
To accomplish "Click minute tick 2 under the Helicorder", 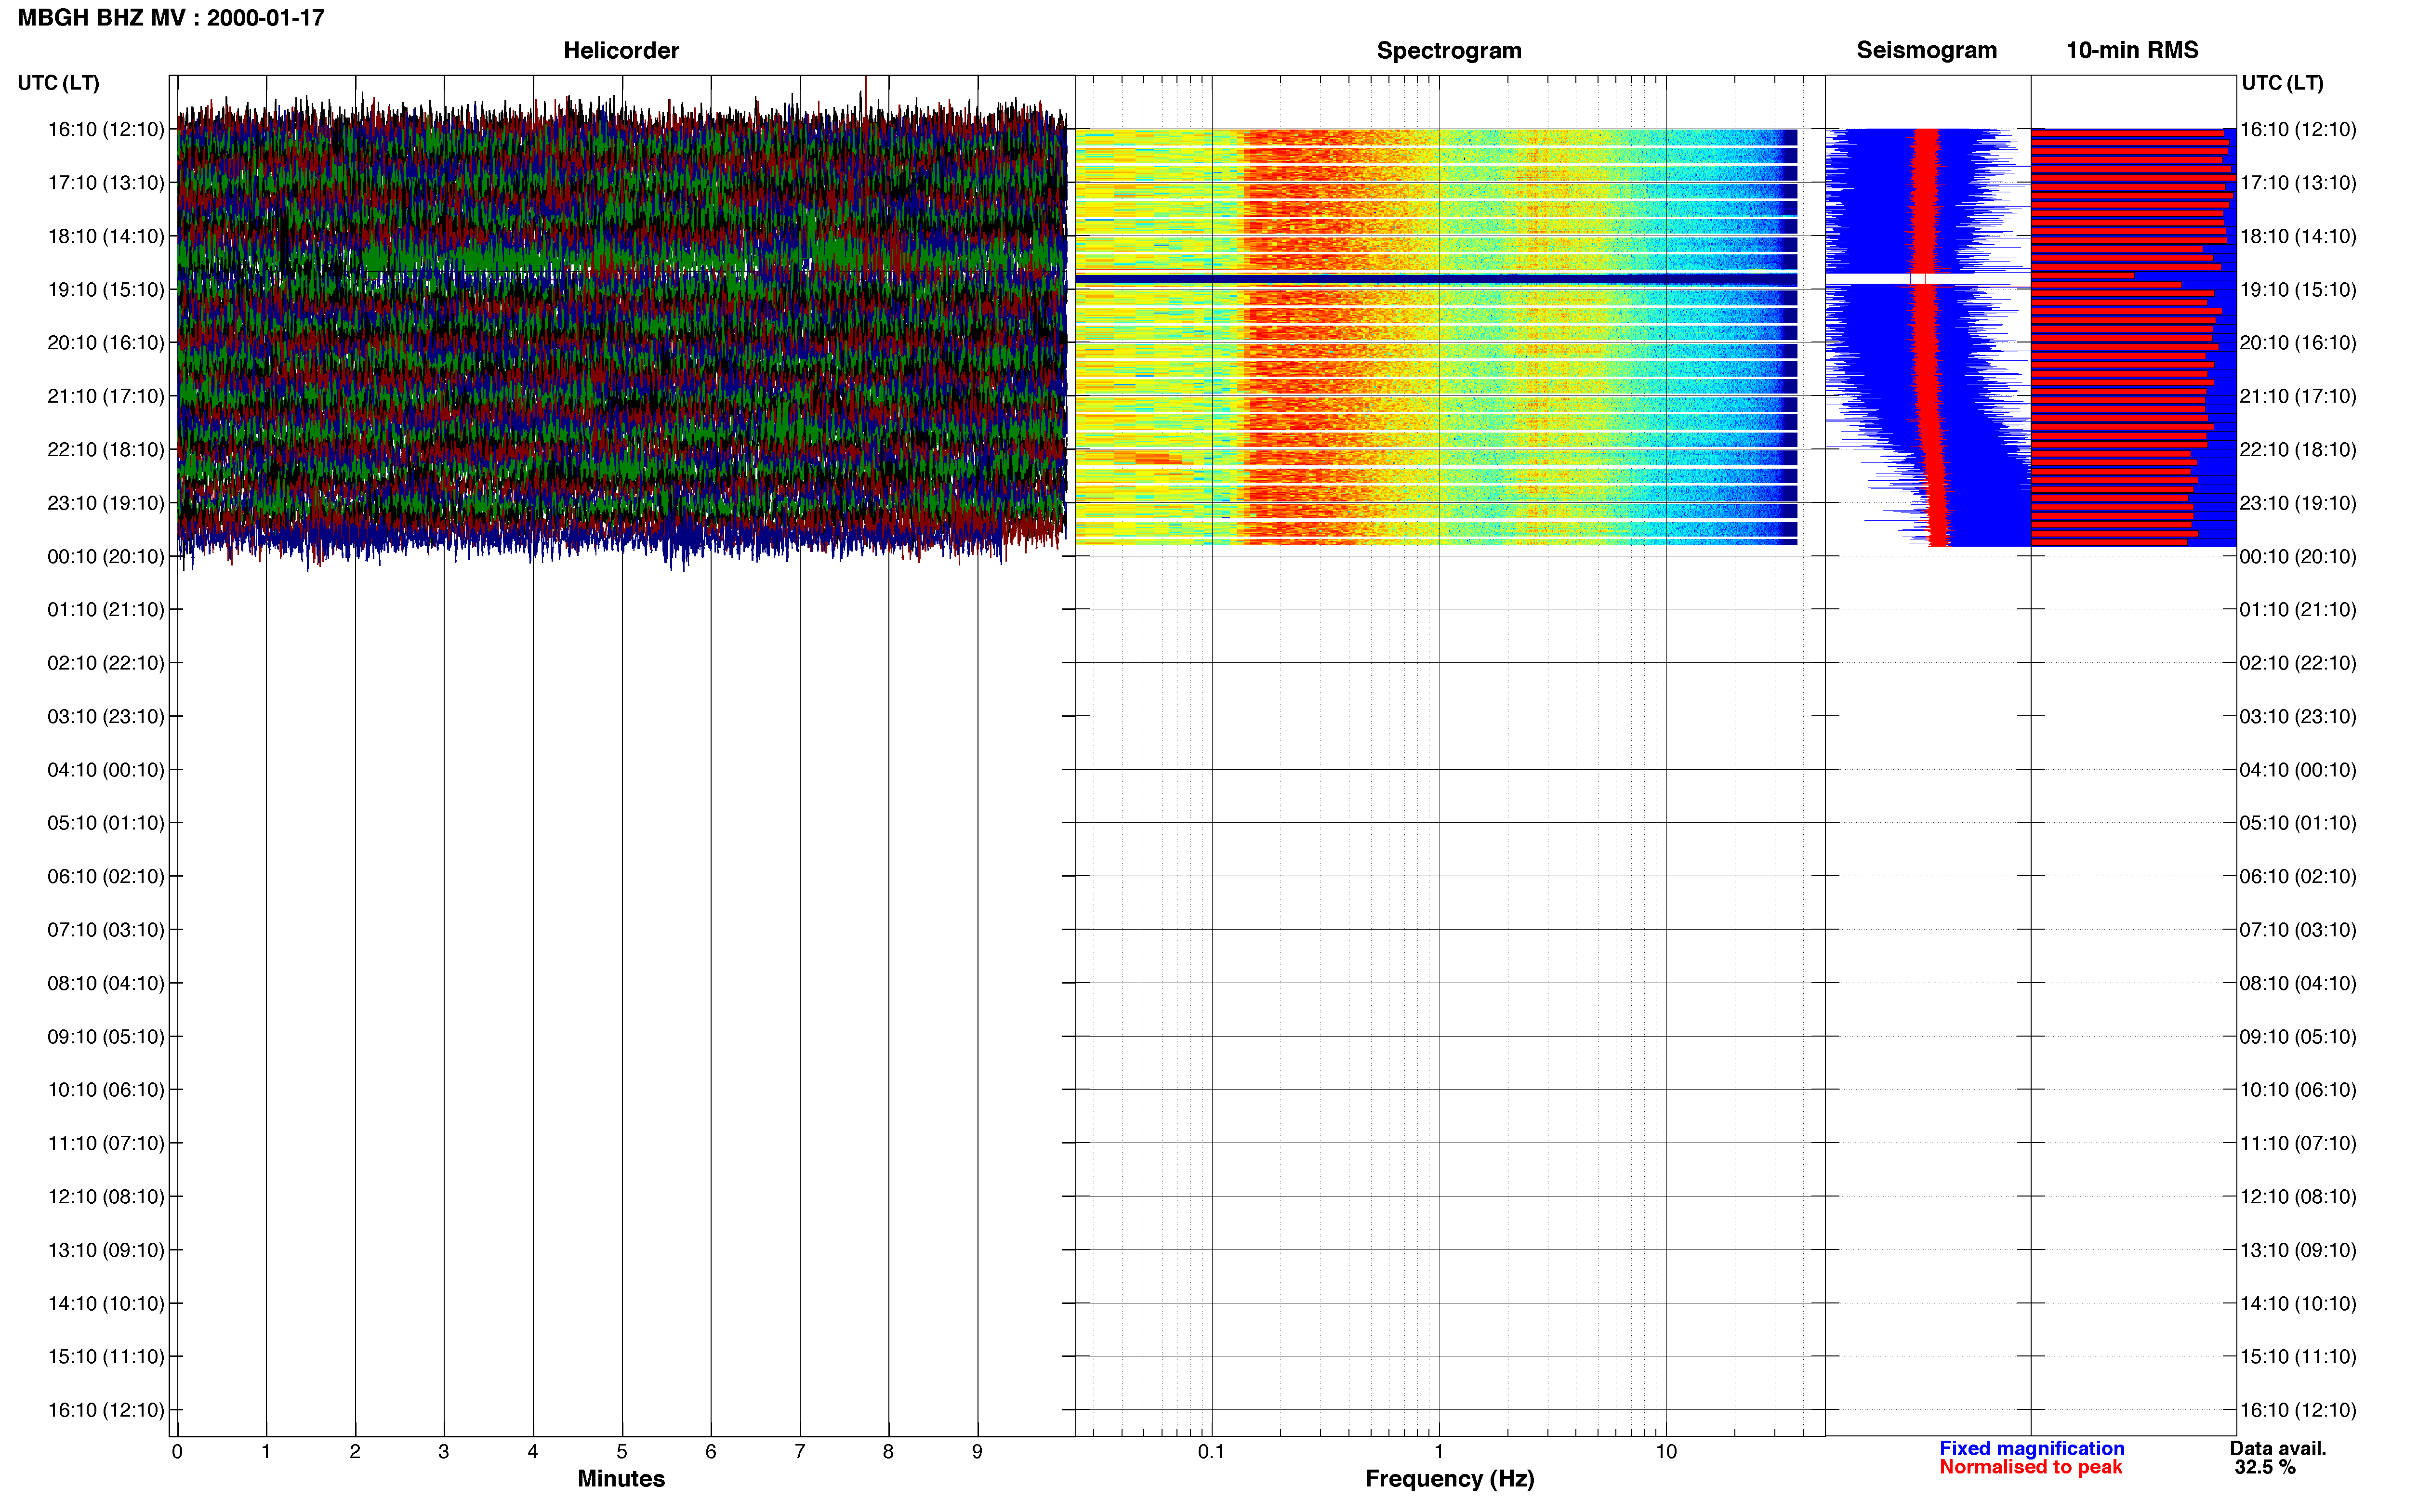I will [x=355, y=1451].
